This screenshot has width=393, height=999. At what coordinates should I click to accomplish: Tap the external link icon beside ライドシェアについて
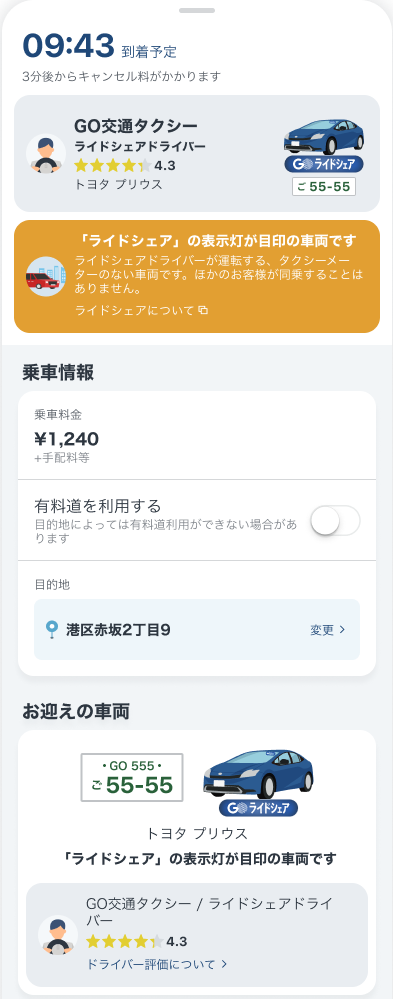tap(203, 310)
